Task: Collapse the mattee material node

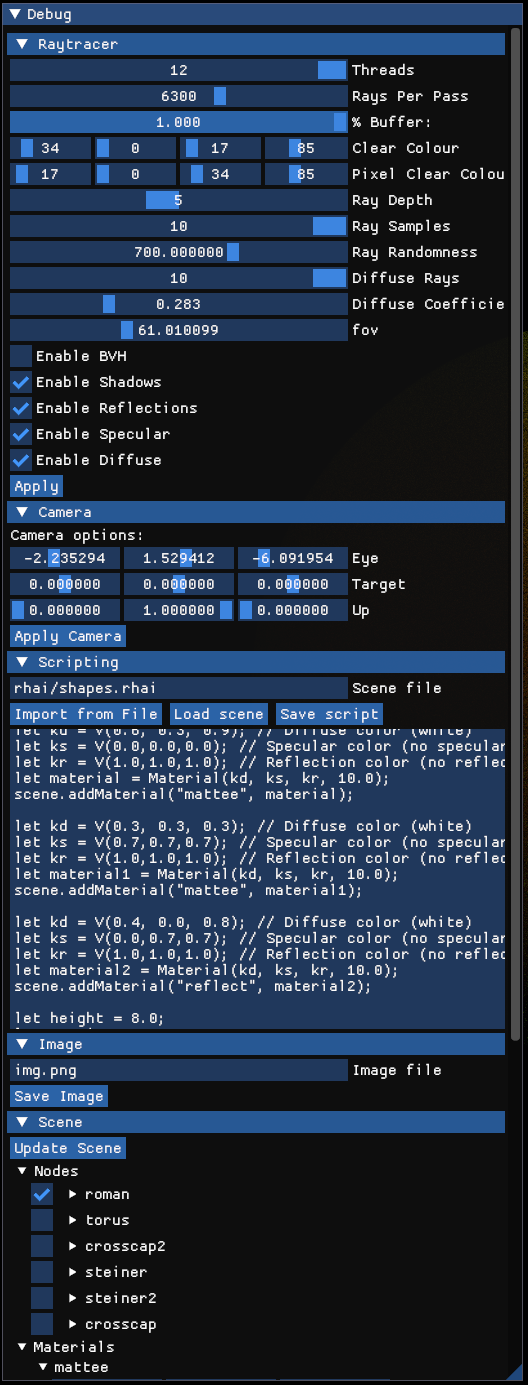Action: tap(42, 1367)
